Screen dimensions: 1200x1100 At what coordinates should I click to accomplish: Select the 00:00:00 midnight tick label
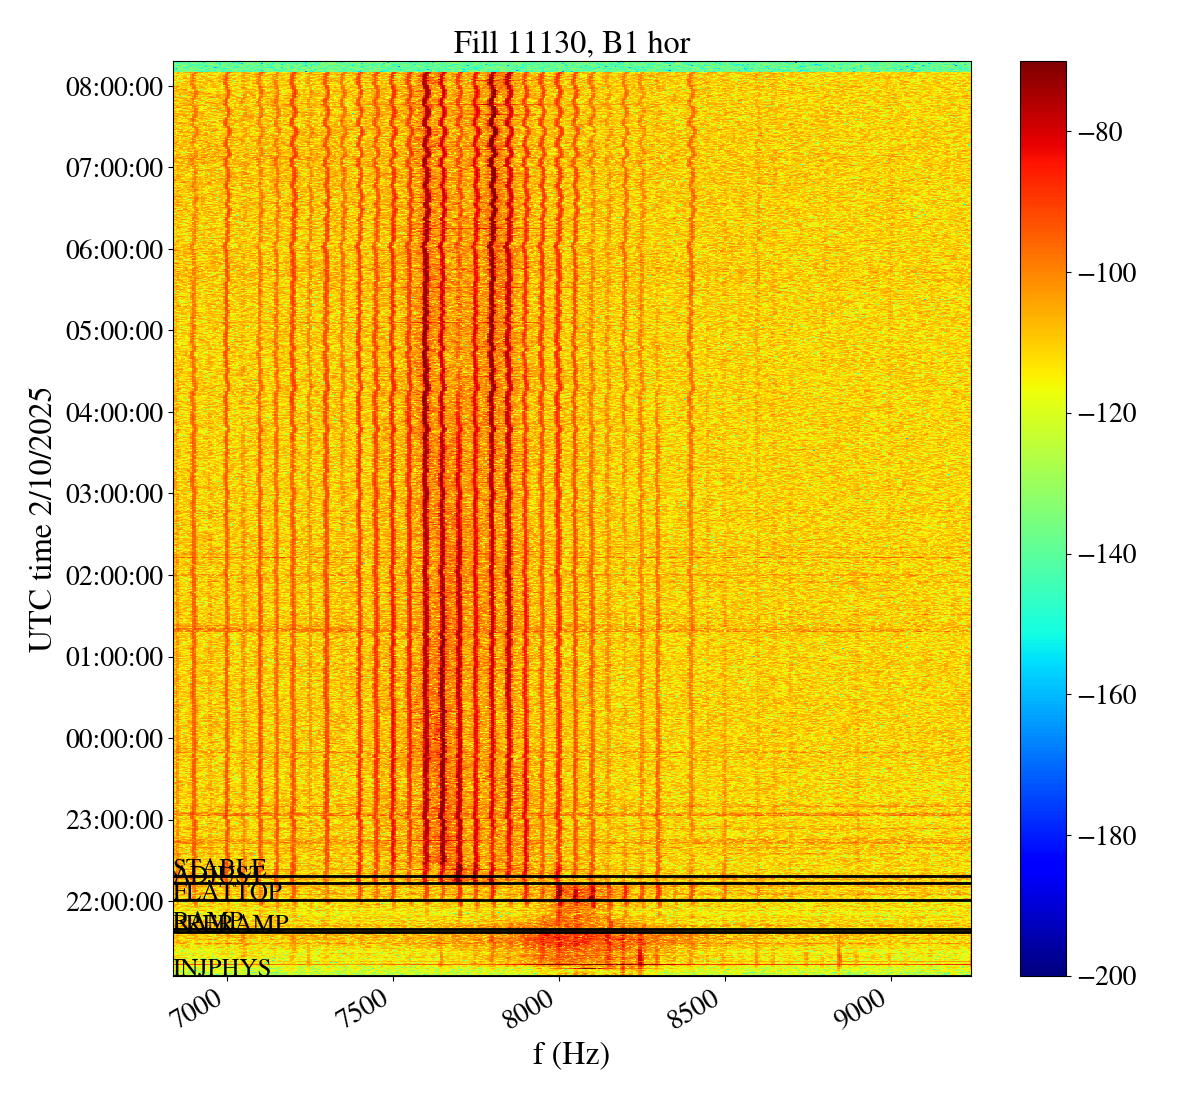pos(114,739)
